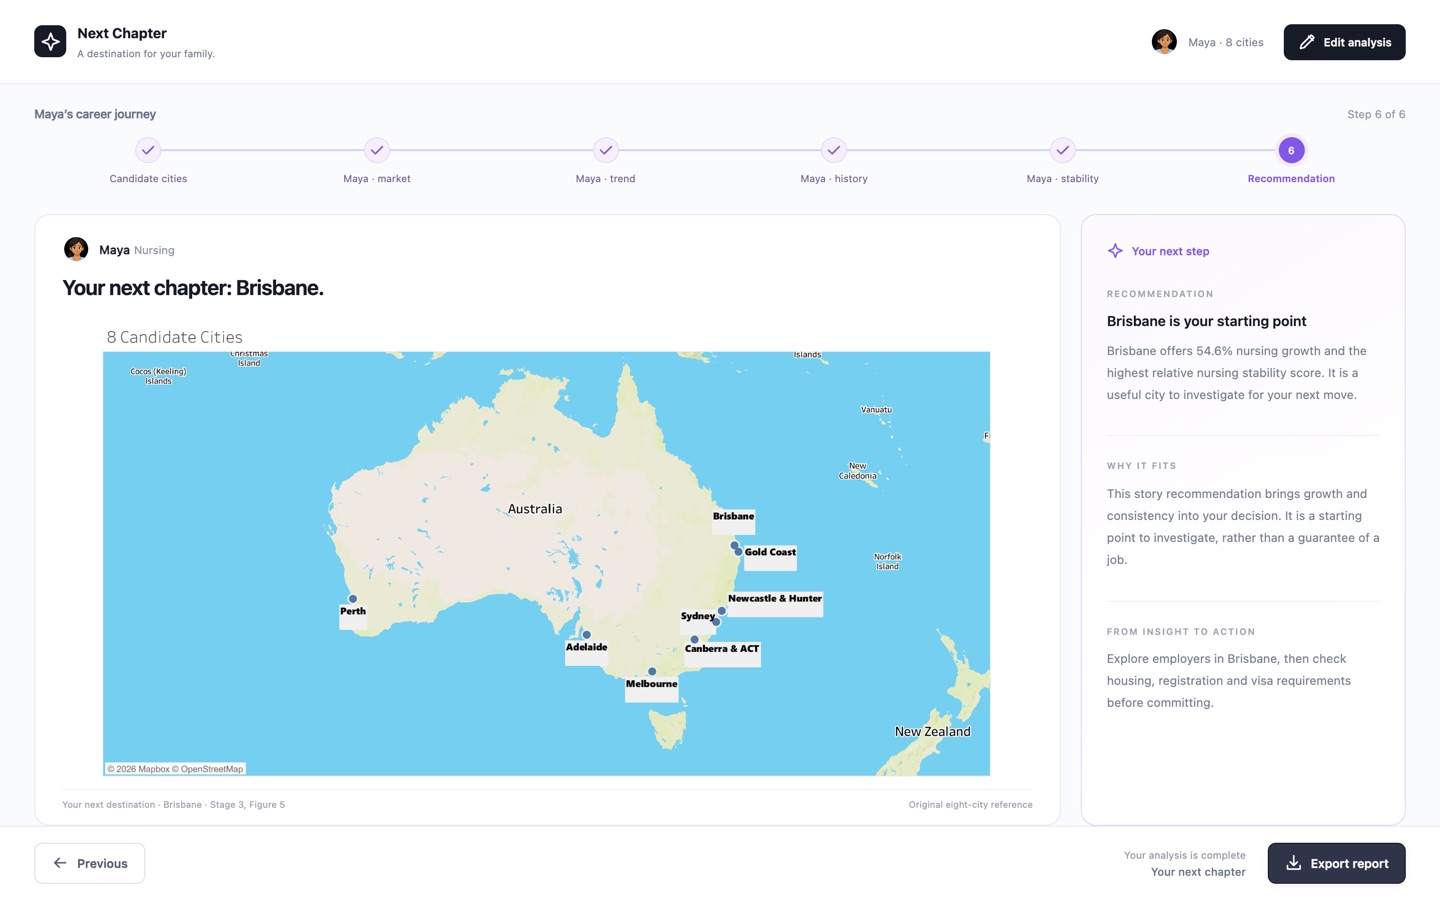Click the Perth map marker dot
The width and height of the screenshot is (1440, 900).
click(352, 599)
